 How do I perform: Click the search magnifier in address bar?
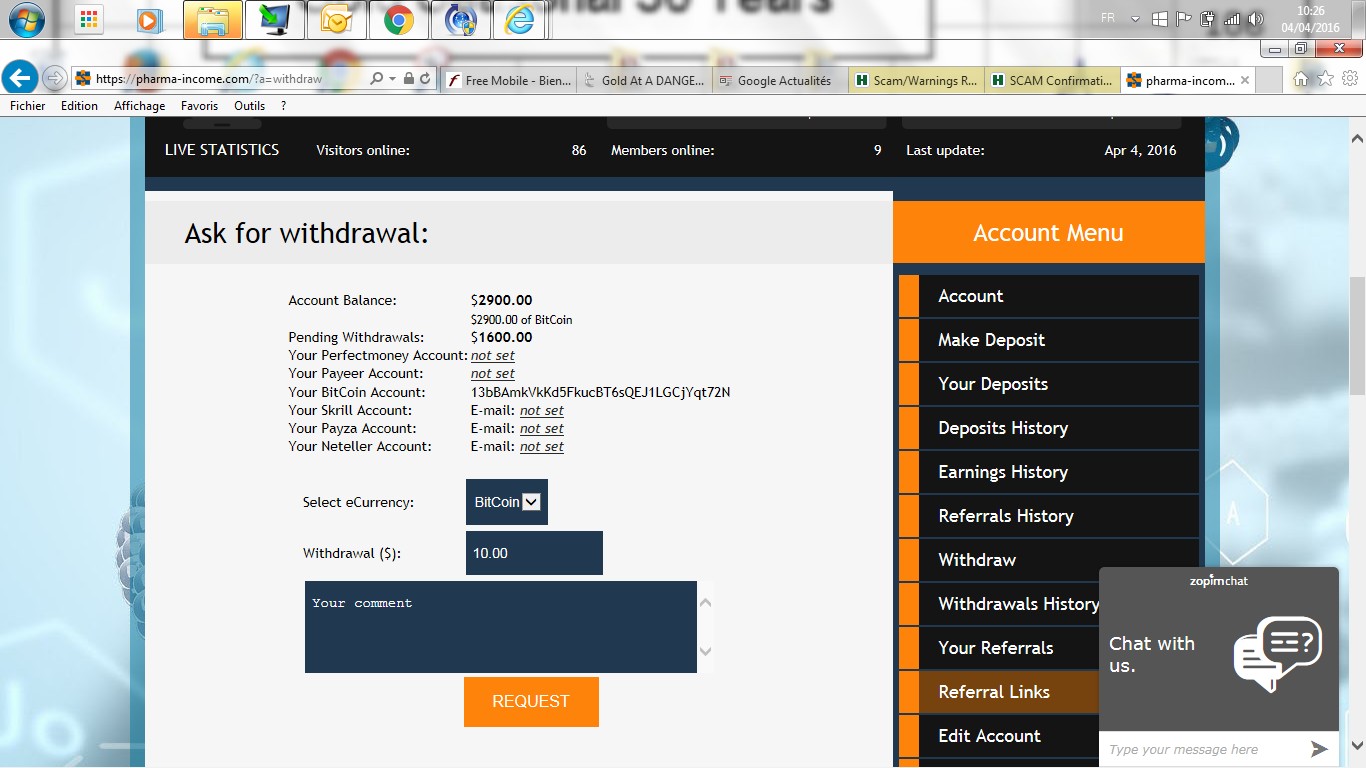pos(376,79)
